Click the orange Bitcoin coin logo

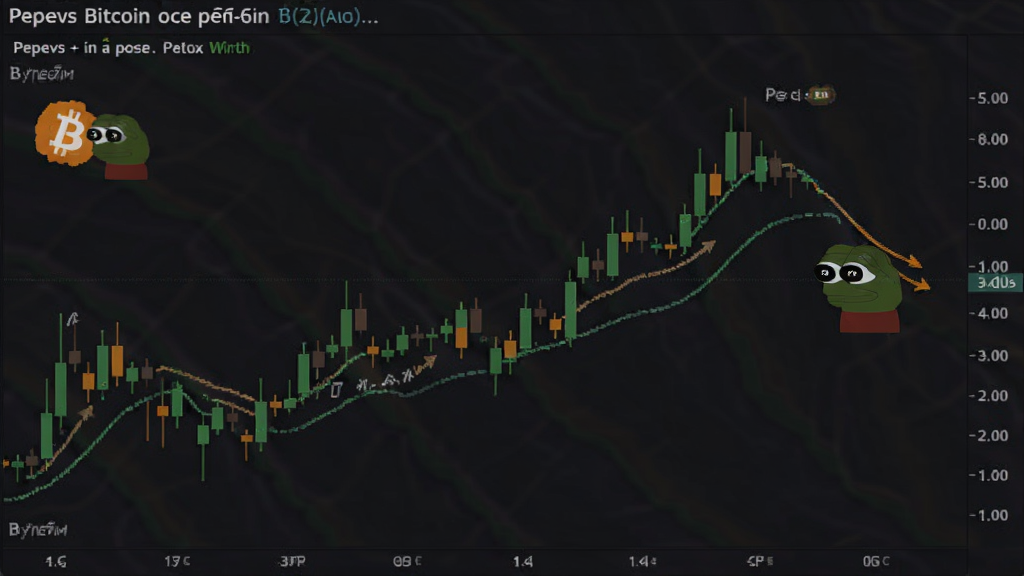click(x=66, y=133)
